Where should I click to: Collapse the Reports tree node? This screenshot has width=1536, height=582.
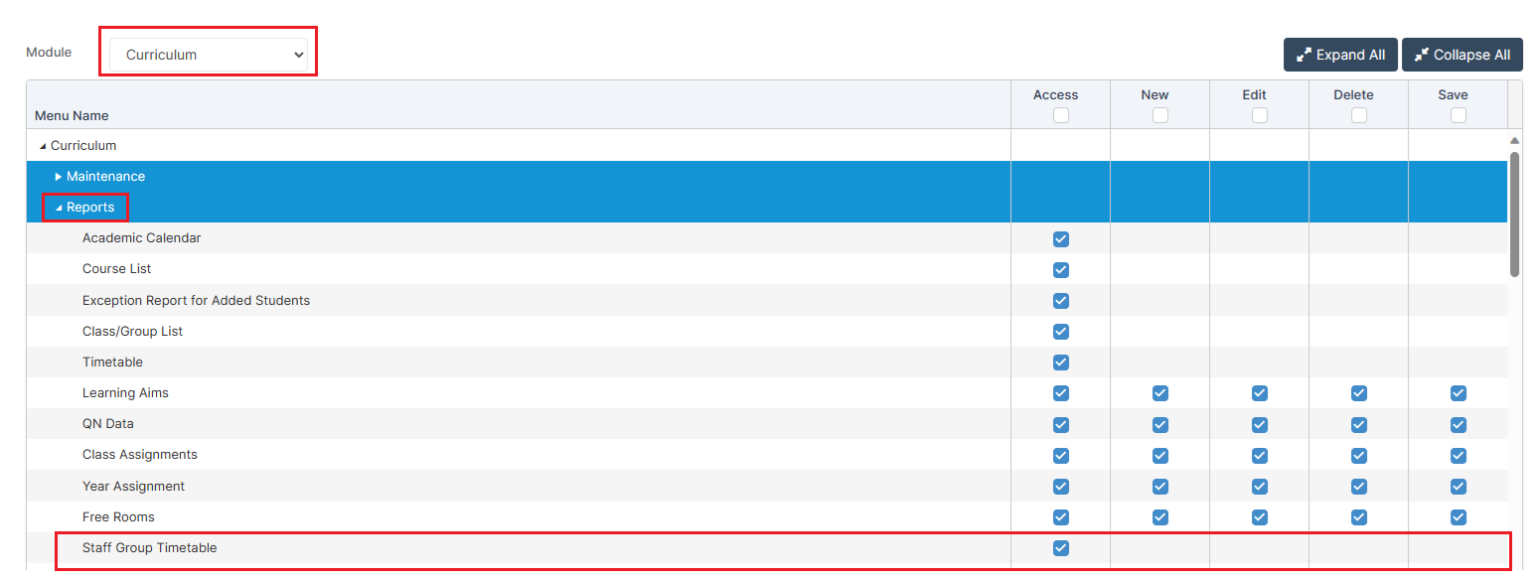(x=58, y=208)
